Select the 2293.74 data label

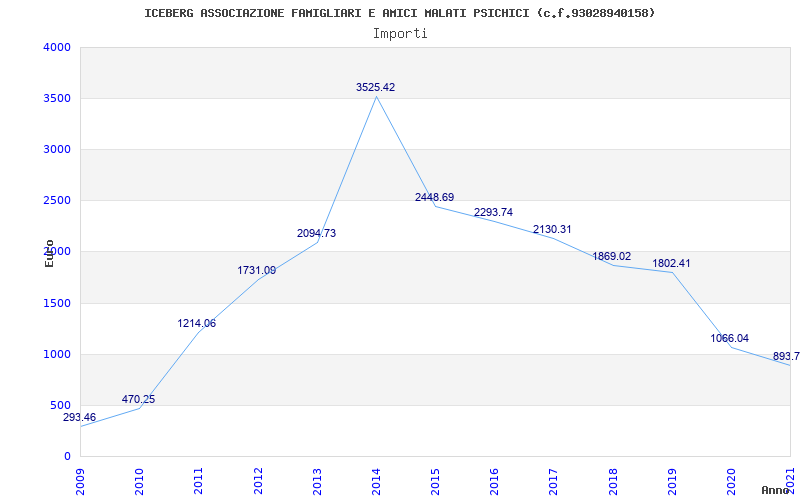[x=493, y=212]
